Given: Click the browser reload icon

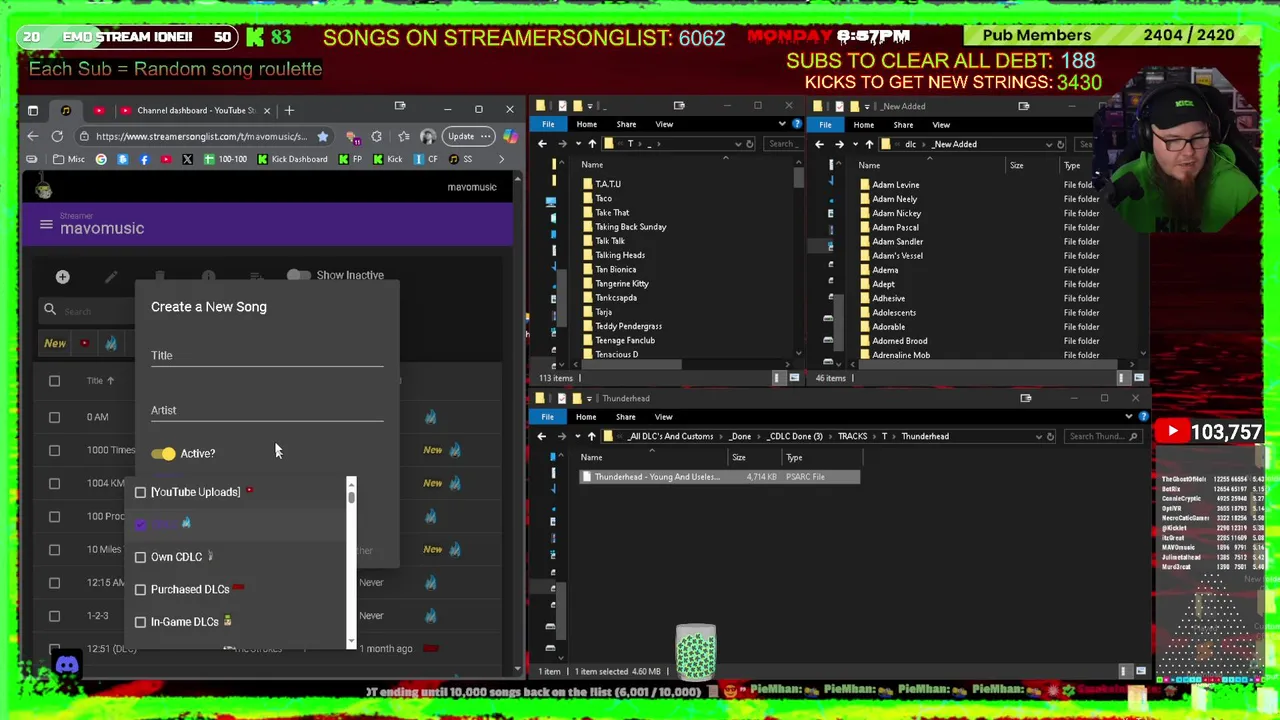Looking at the screenshot, I should click(x=57, y=136).
